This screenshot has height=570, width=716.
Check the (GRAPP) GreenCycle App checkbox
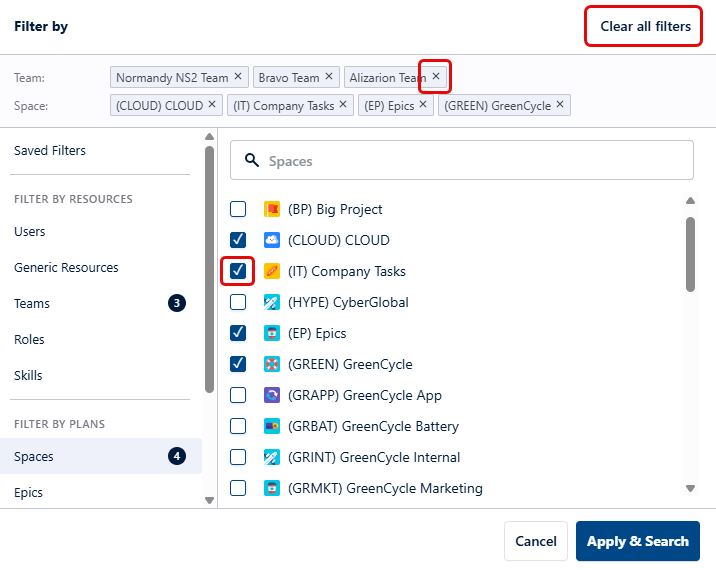[x=238, y=395]
